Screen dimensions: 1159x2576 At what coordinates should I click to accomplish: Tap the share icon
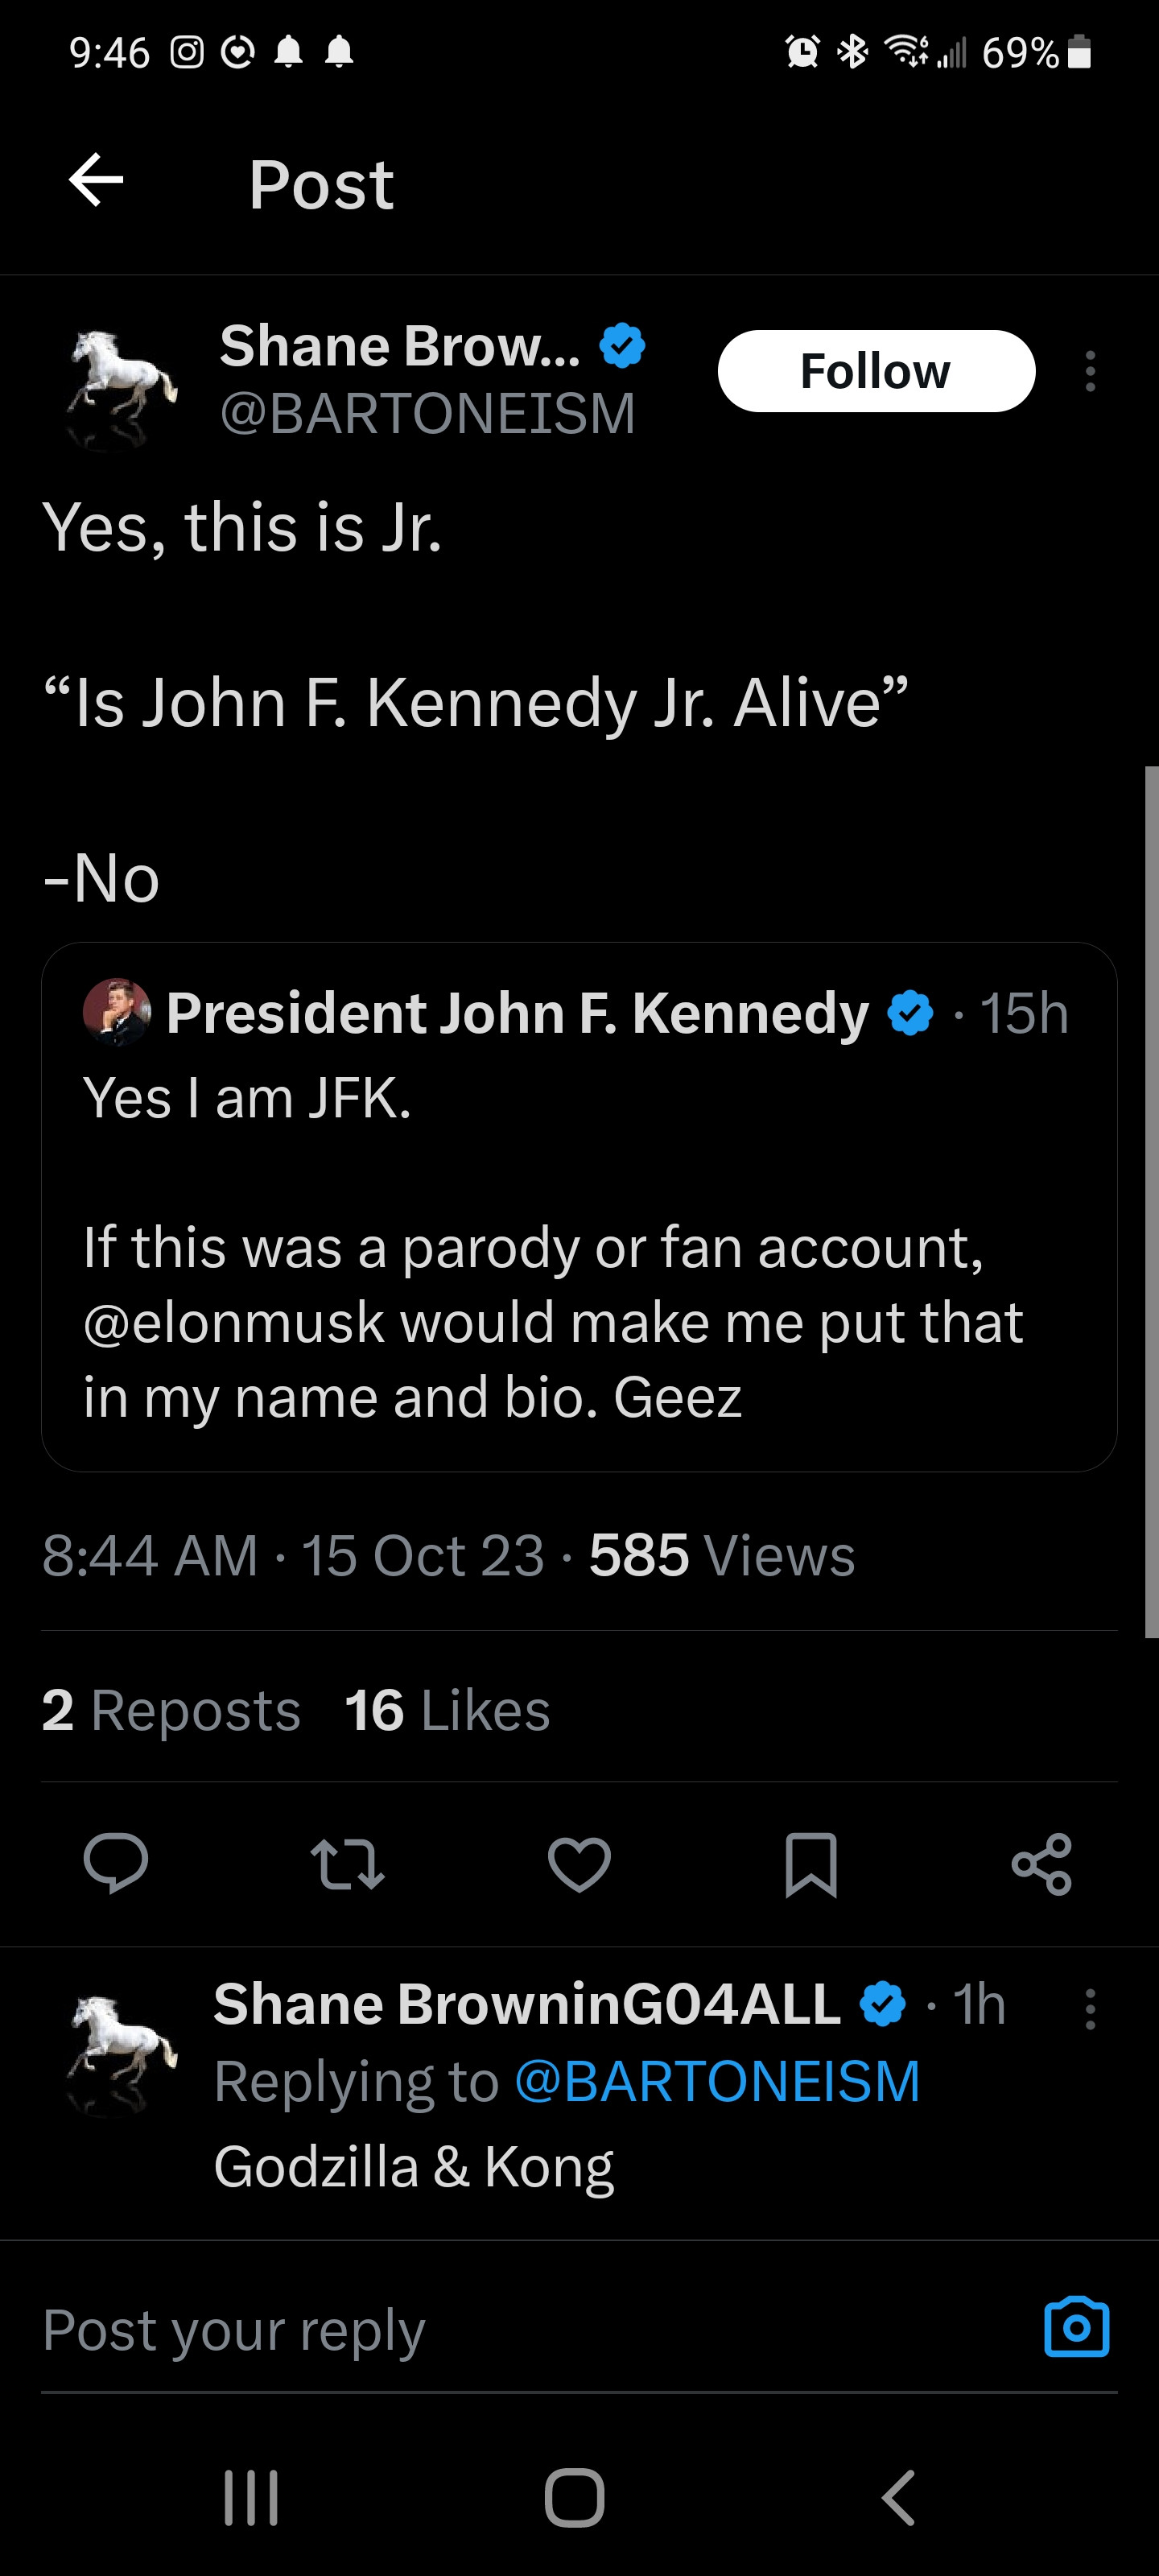click(1042, 1864)
